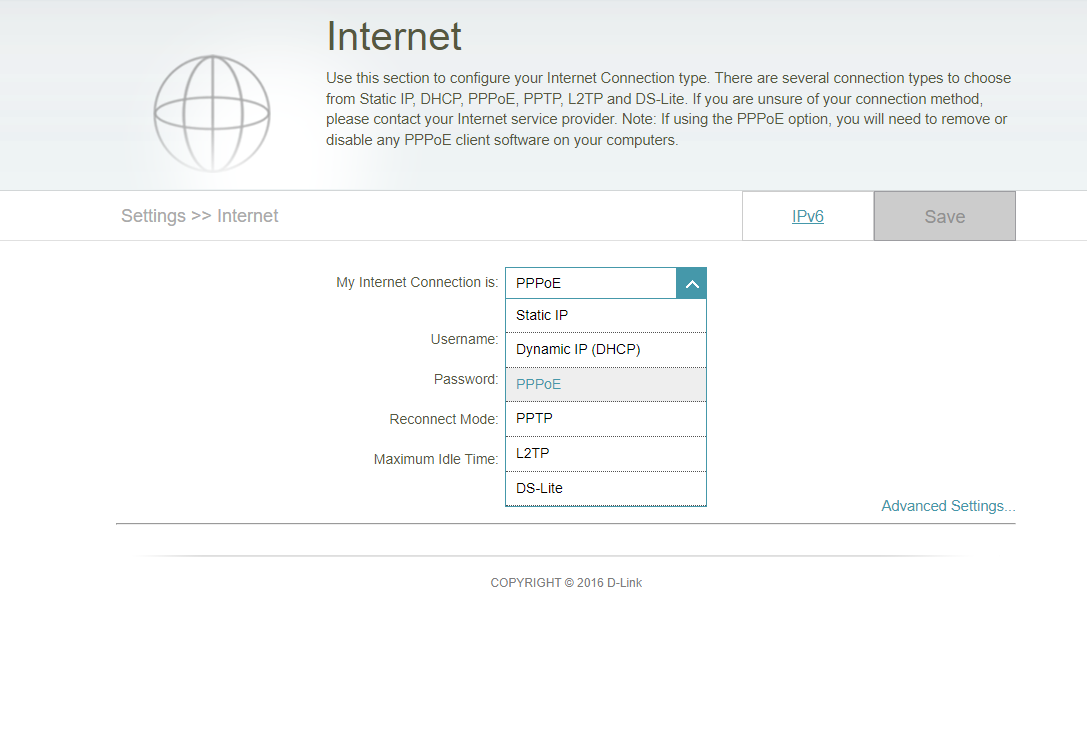This screenshot has height=748, width=1087.
Task: Open Advanced Settings link
Action: pos(948,506)
